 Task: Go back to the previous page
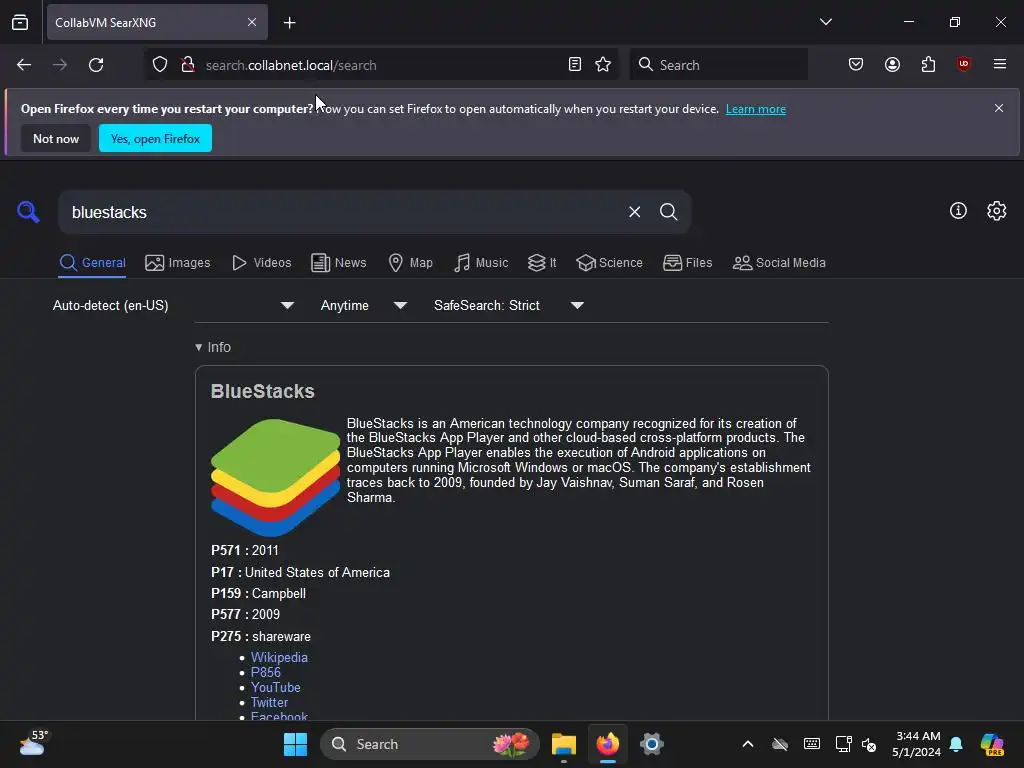24,65
